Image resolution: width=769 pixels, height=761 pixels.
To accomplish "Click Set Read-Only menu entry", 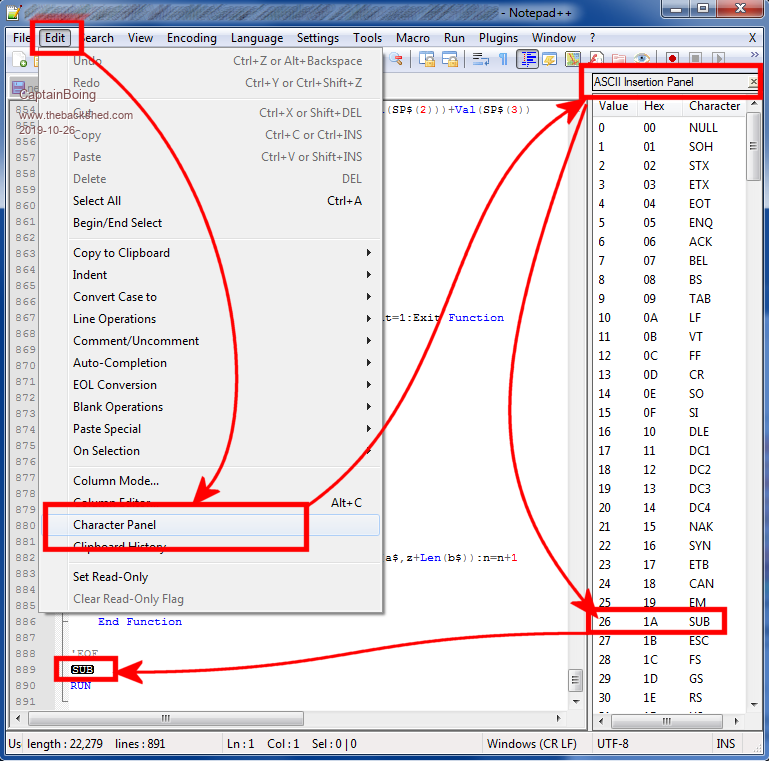I will (x=110, y=577).
